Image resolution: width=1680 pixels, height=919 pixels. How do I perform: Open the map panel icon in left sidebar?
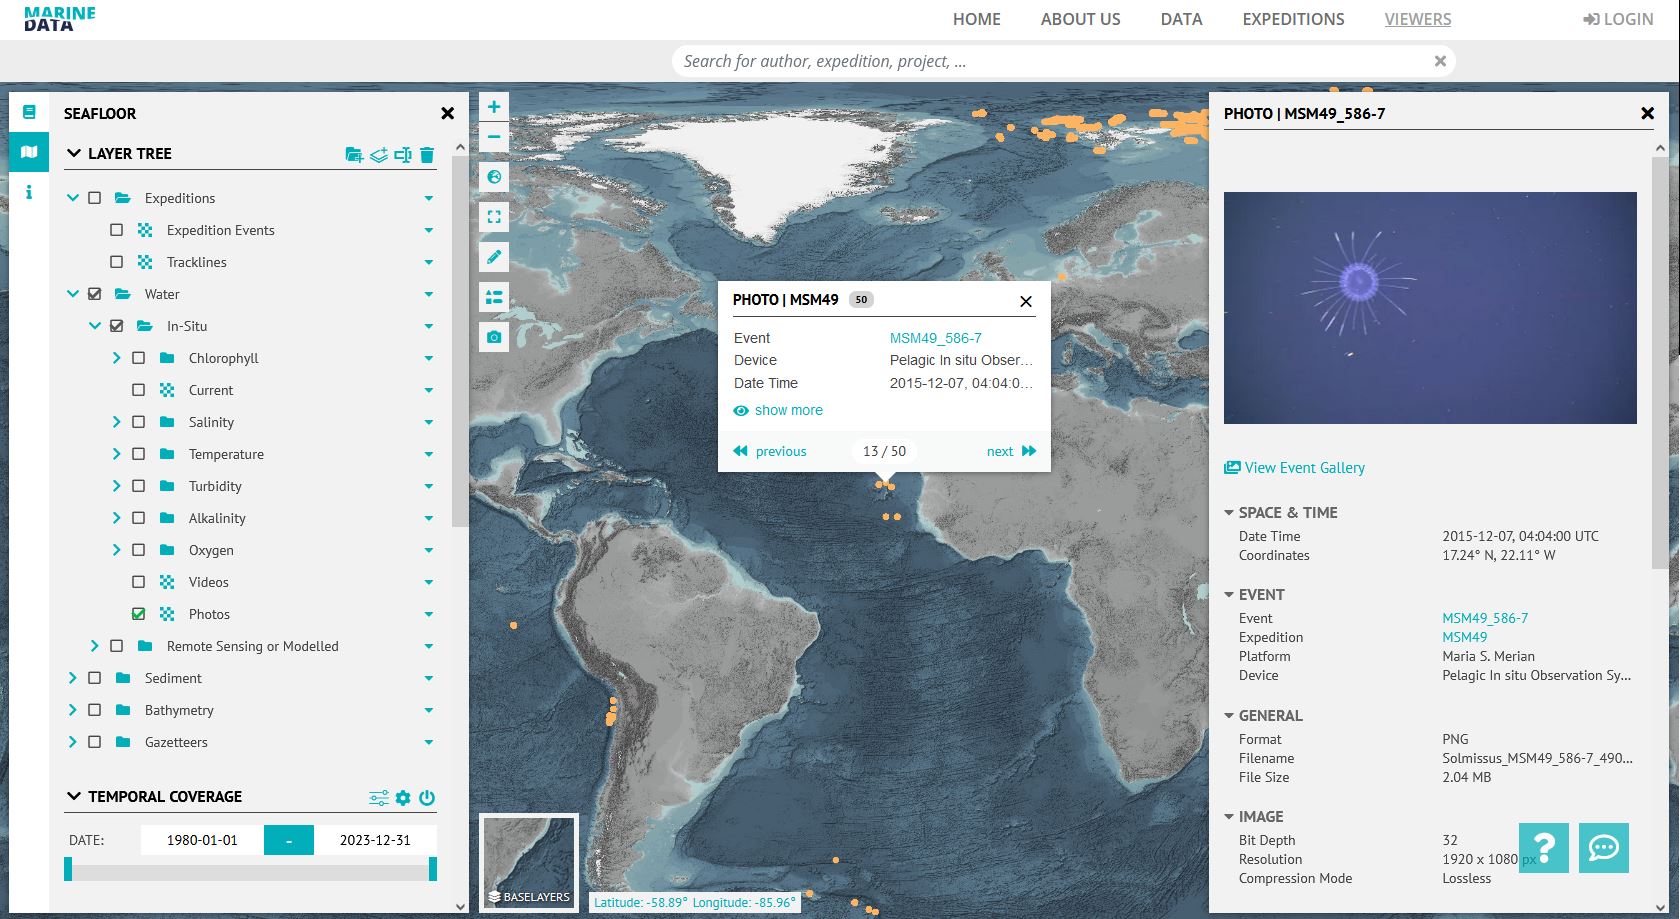click(29, 152)
